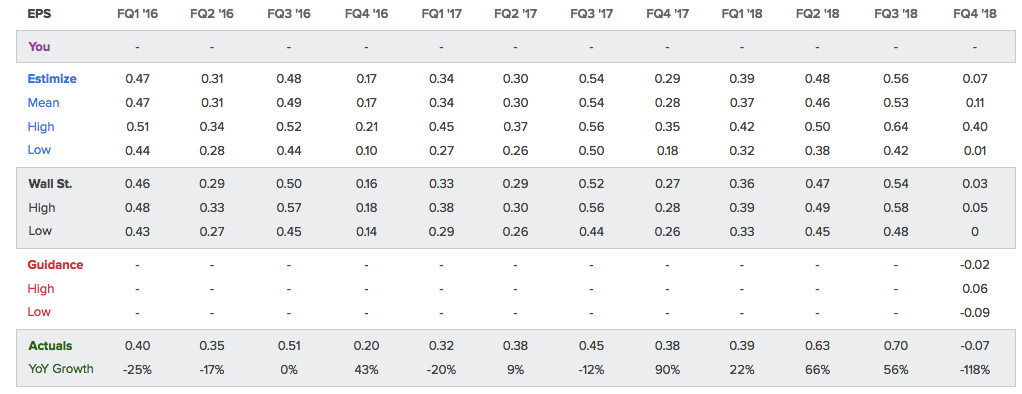Click the Wall St. row heading
The width and height of the screenshot is (1022, 394).
pyautogui.click(x=50, y=184)
